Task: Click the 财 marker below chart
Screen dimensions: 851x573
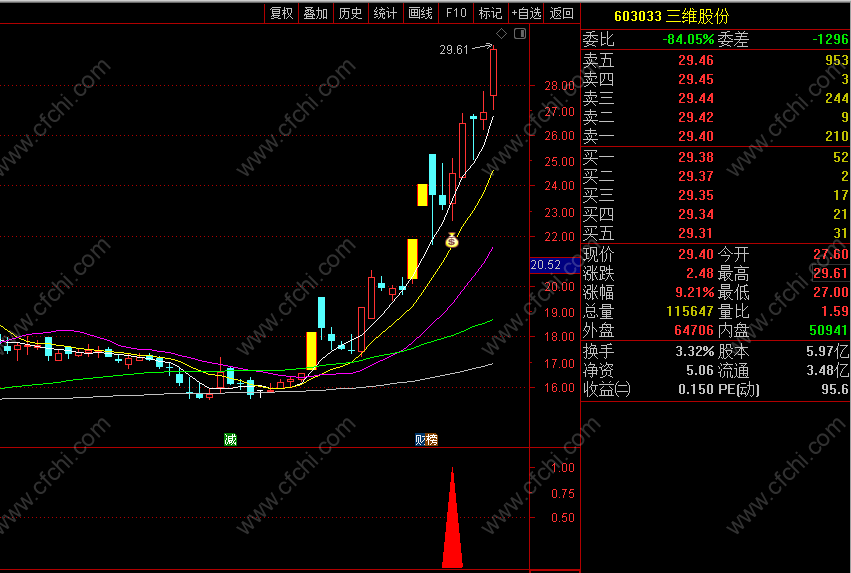Action: [x=420, y=440]
